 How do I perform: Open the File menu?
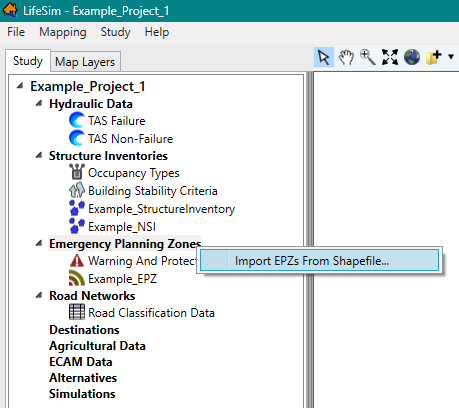coord(16,32)
